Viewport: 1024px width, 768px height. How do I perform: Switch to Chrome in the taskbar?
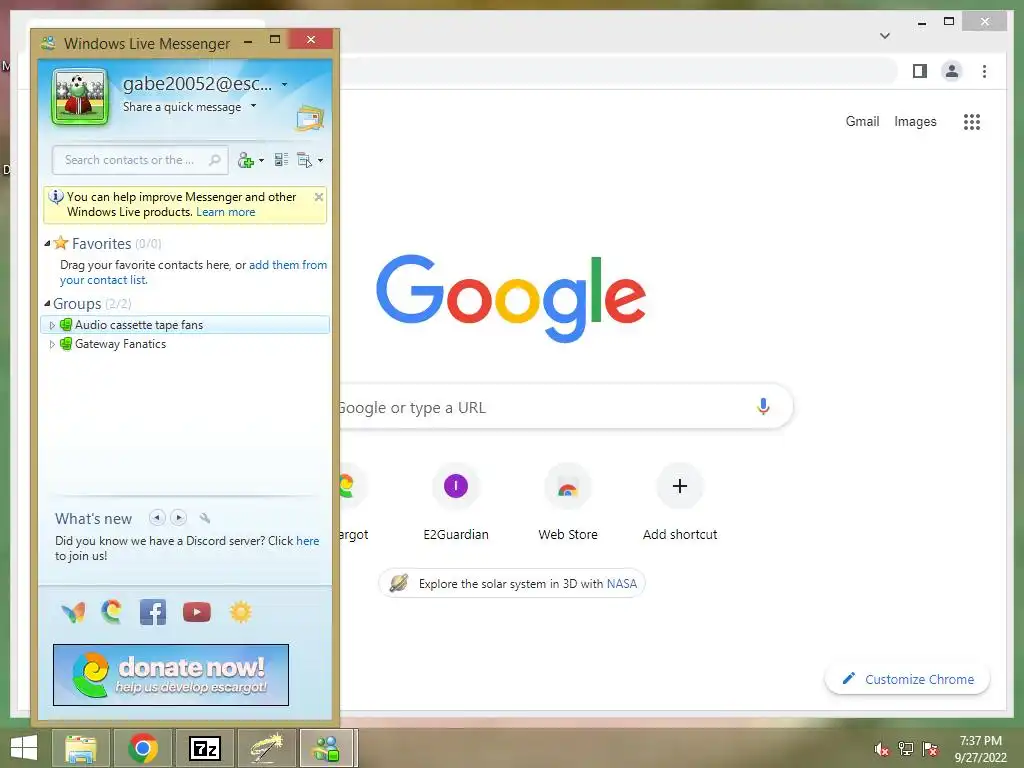tap(143, 748)
